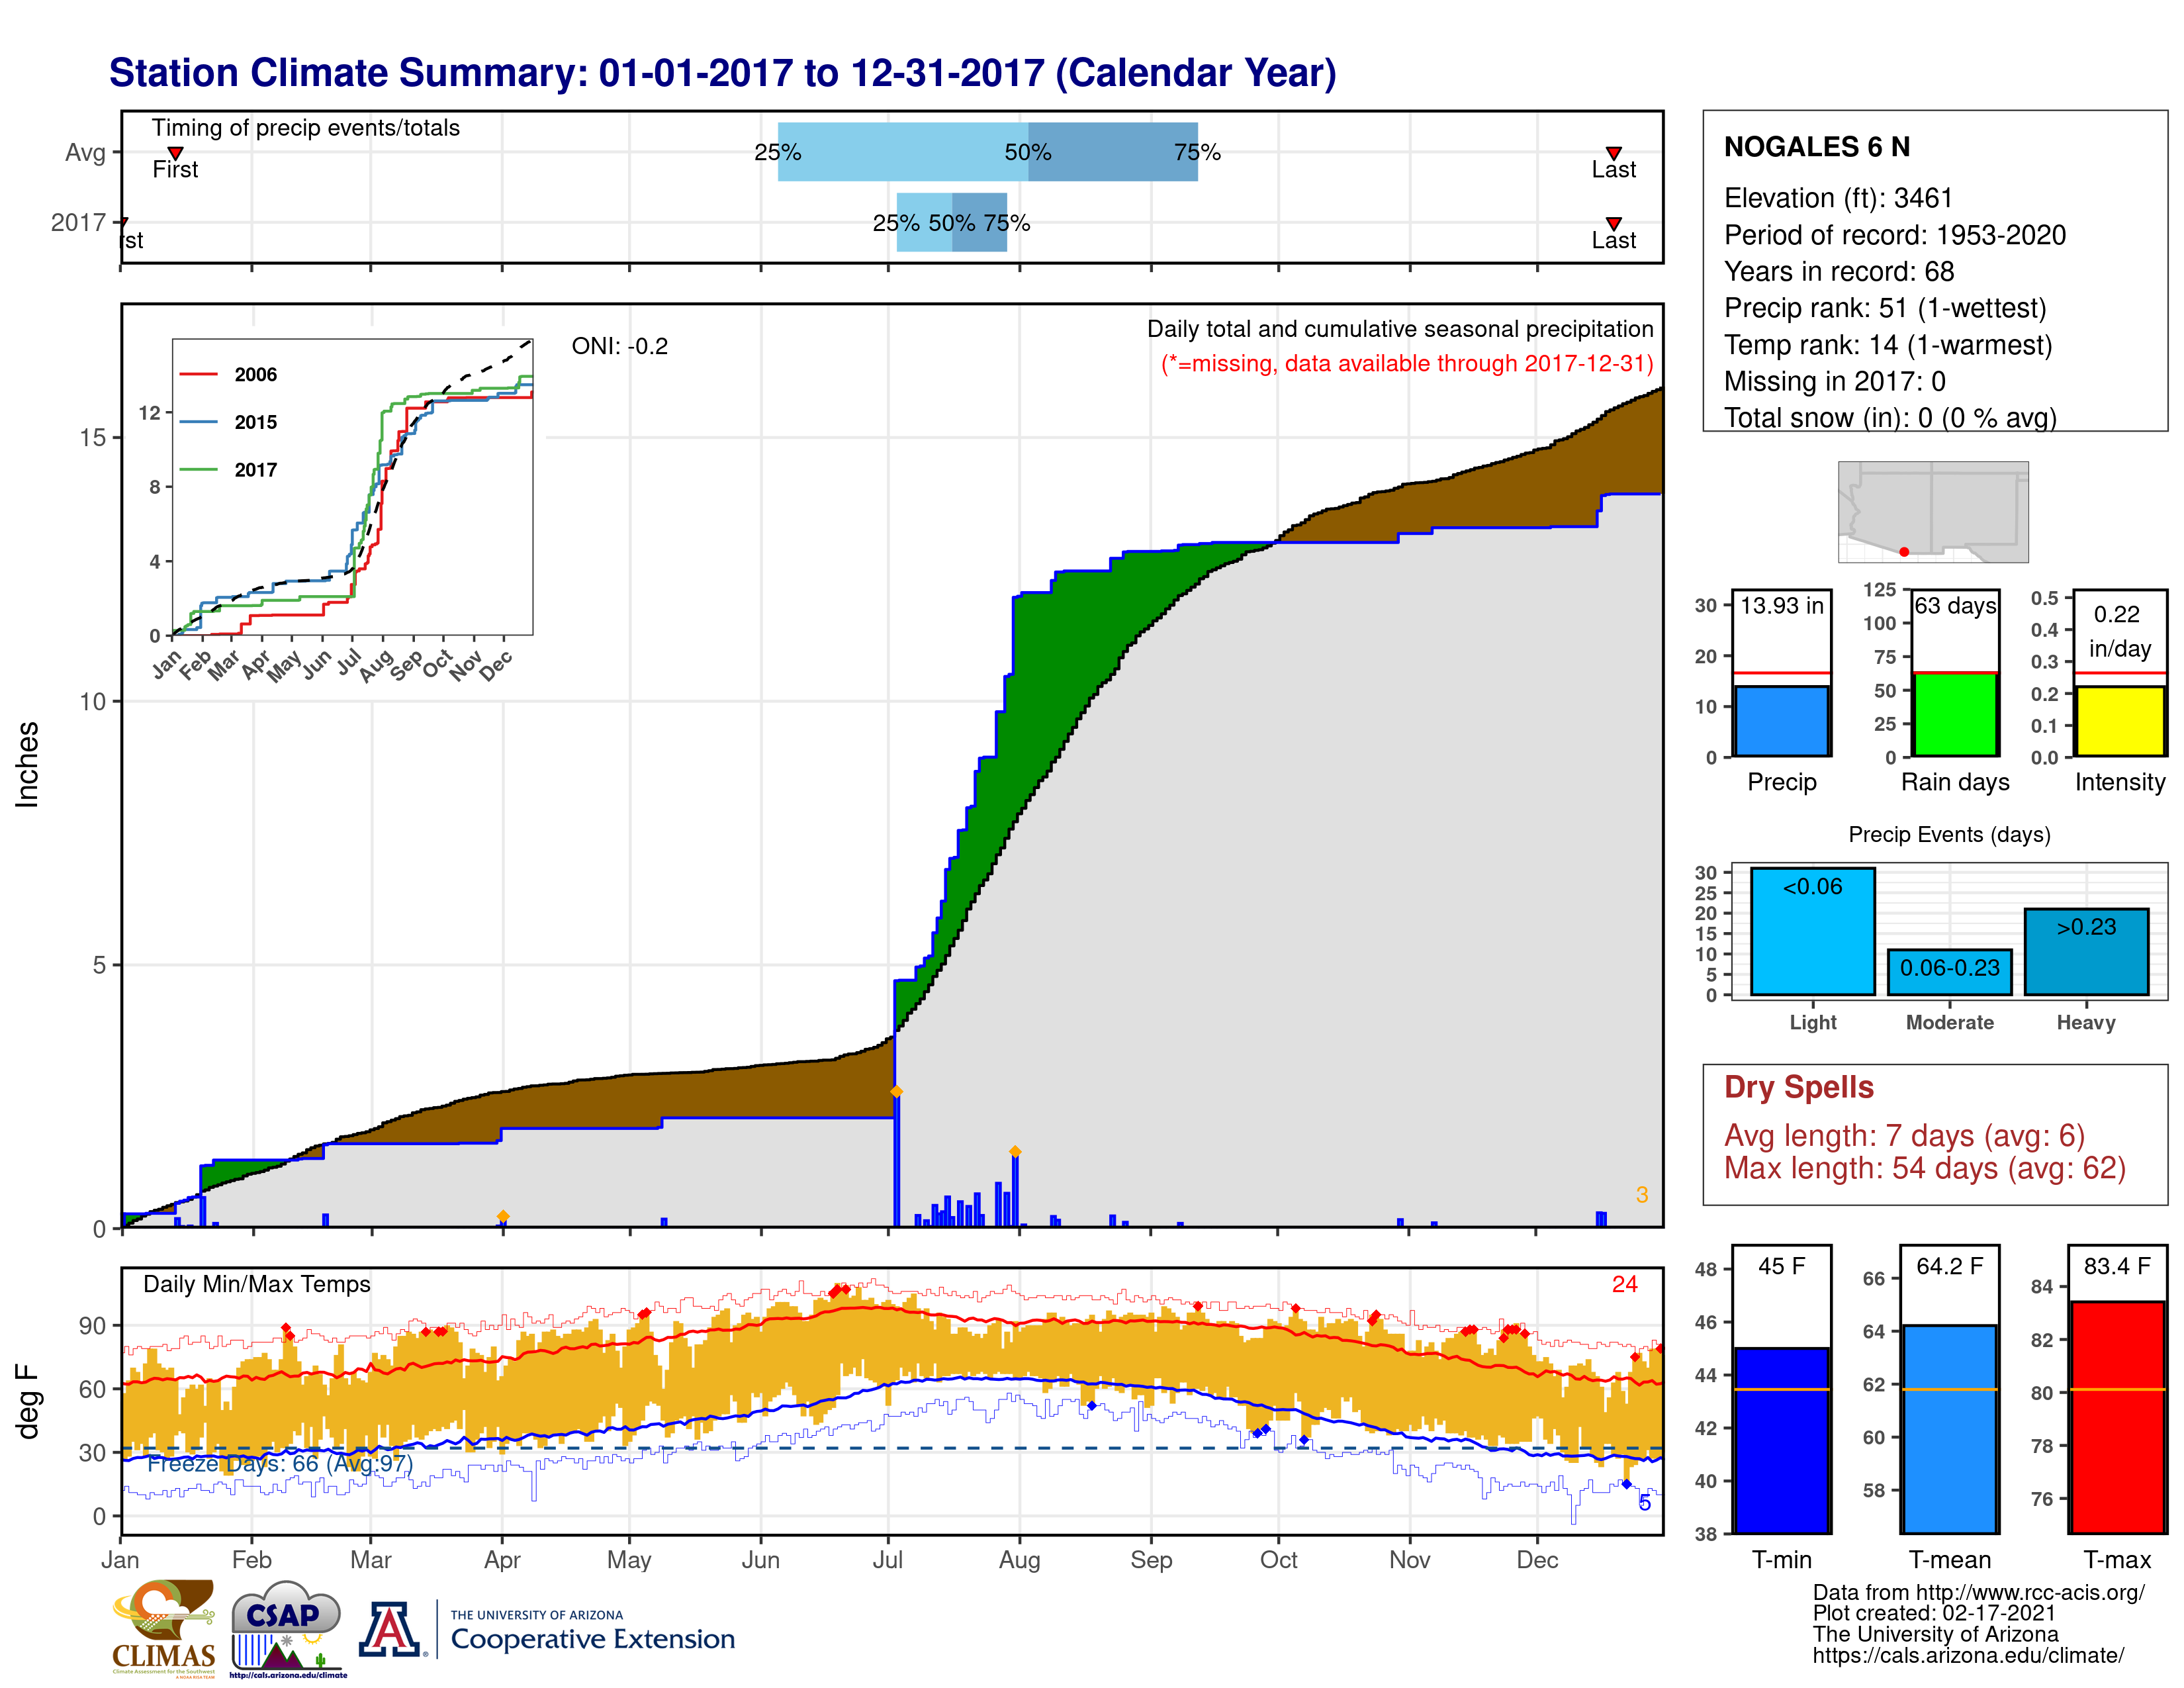Viewport: 2184px width, 1688px height.
Task: Click the orange diamond at July's large rain spike
Action: [896, 1091]
